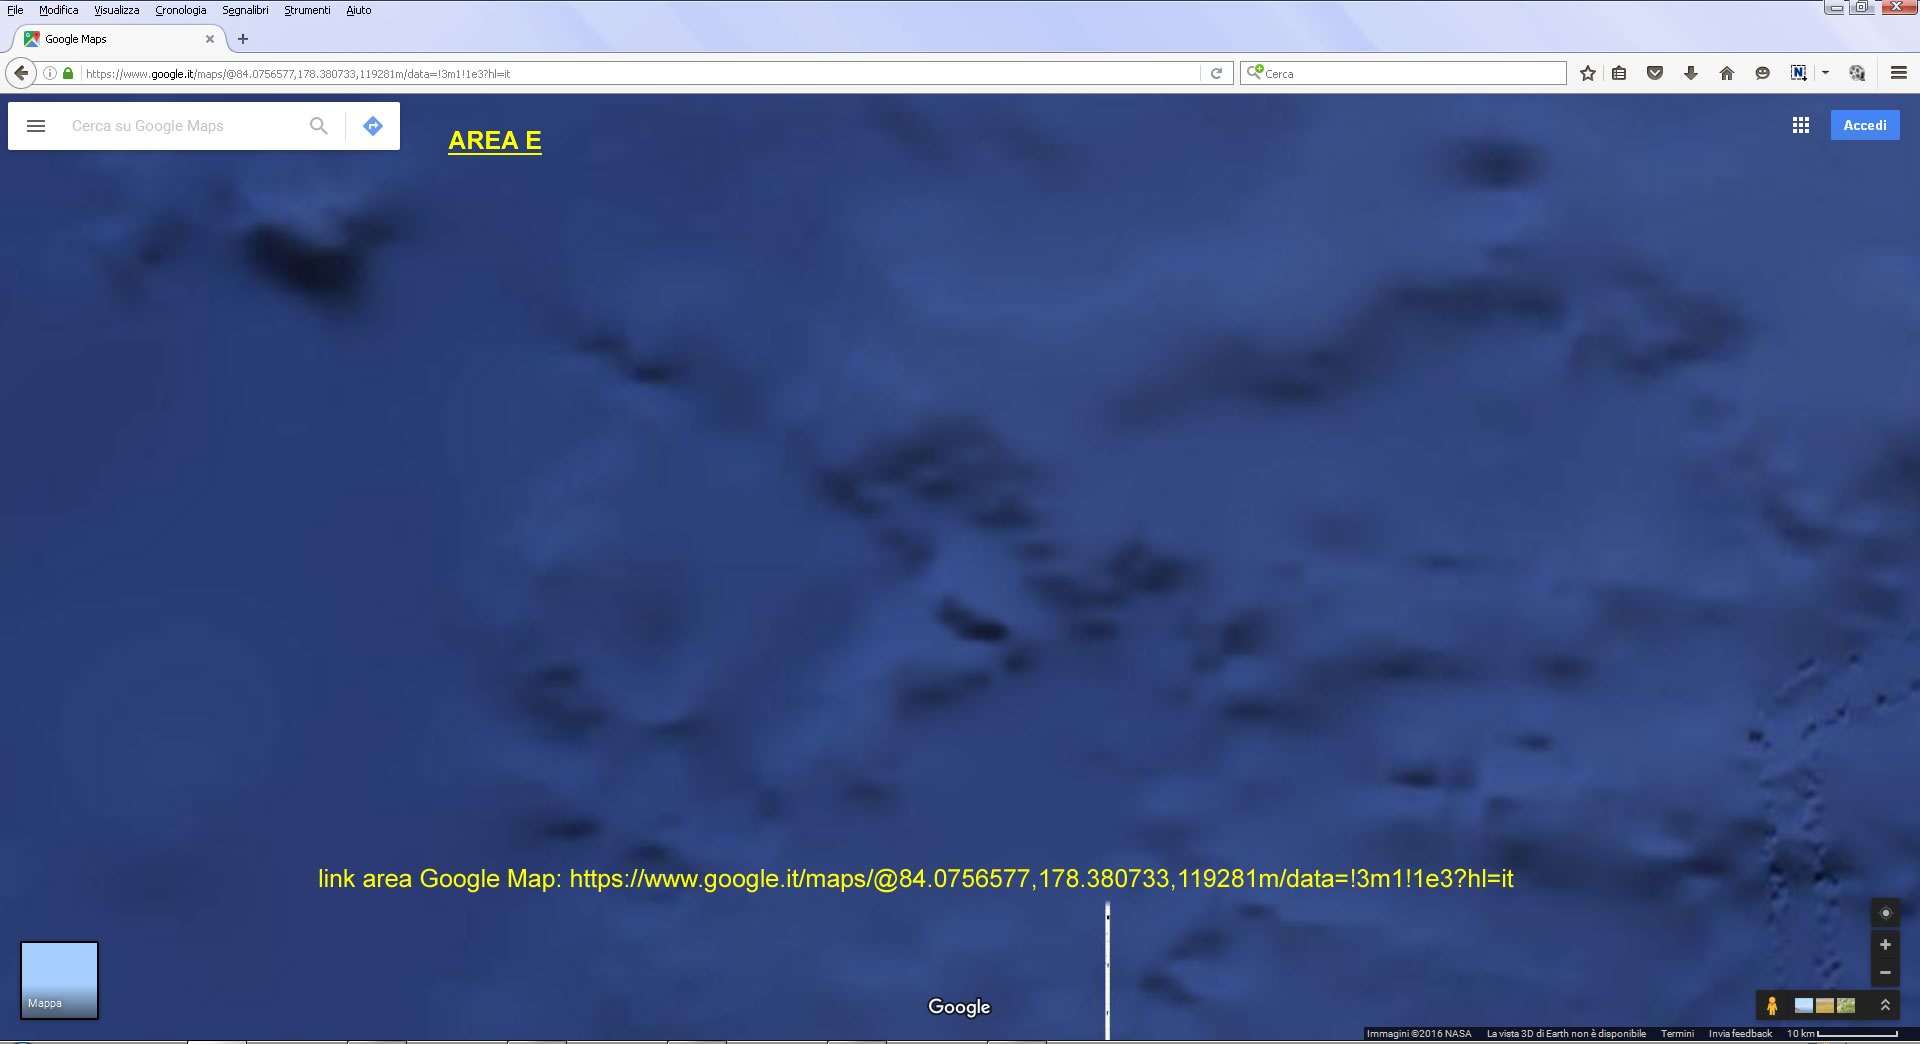Open the Termini link
This screenshot has height=1044, width=1920.
tap(1677, 1033)
